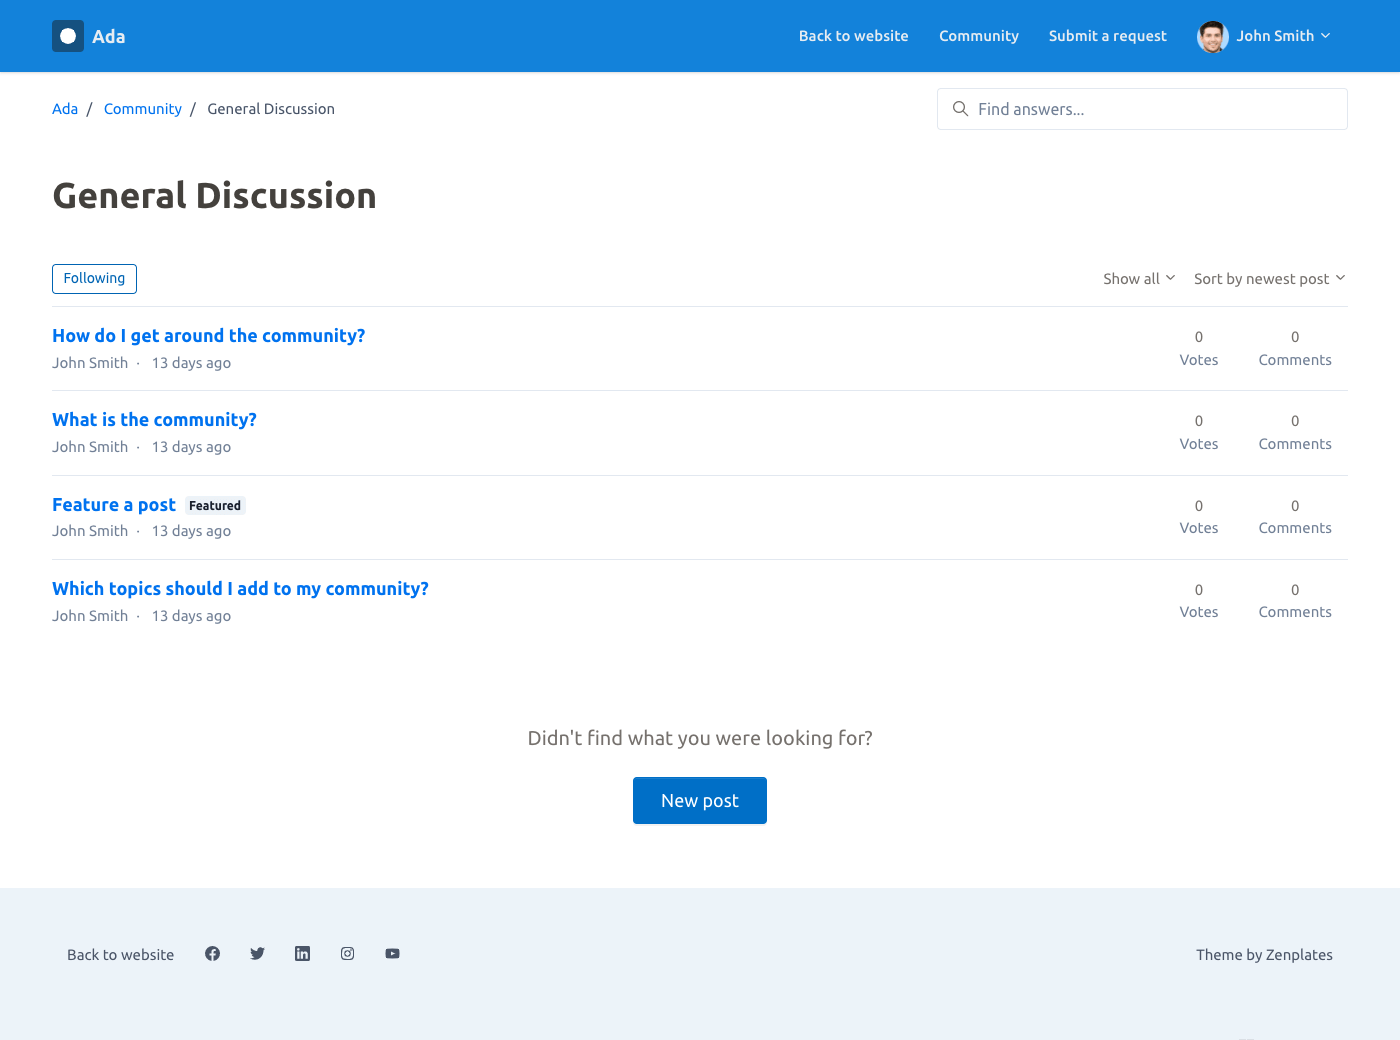Open the YouTube icon in footer
This screenshot has width=1400, height=1040.
(392, 954)
